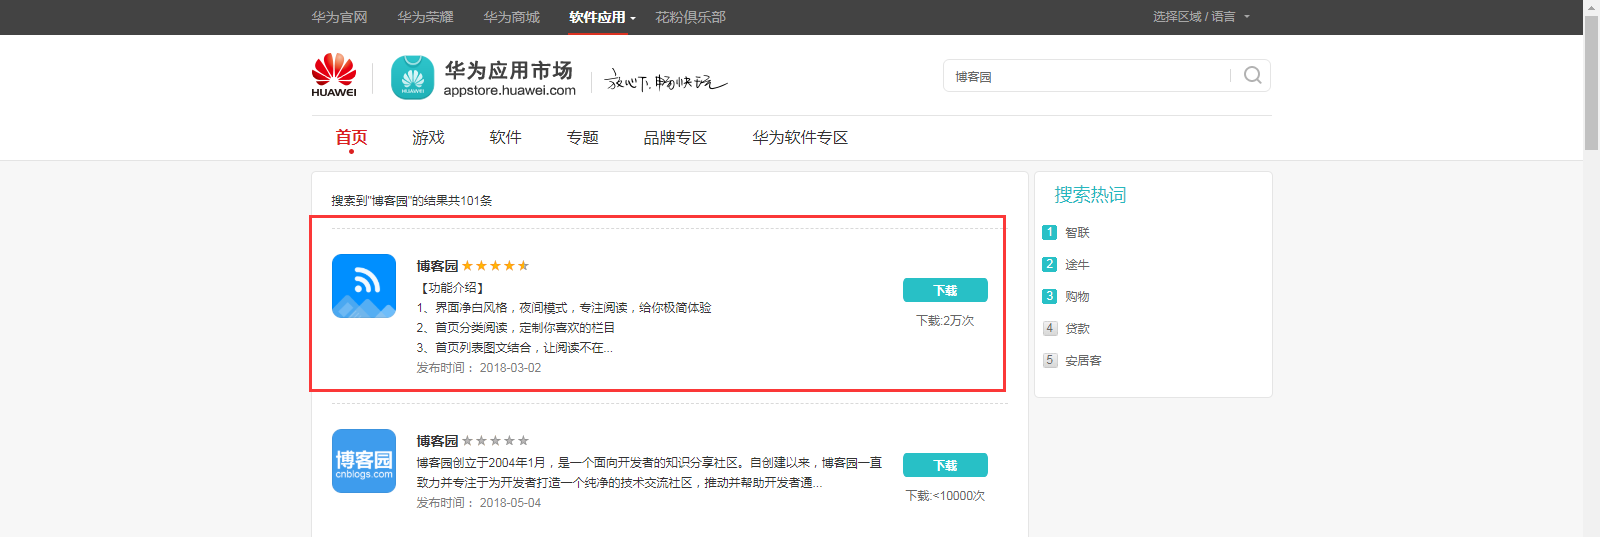1600x537 pixels.
Task: Open the cnblogs.com 博客园 app icon
Action: click(364, 461)
